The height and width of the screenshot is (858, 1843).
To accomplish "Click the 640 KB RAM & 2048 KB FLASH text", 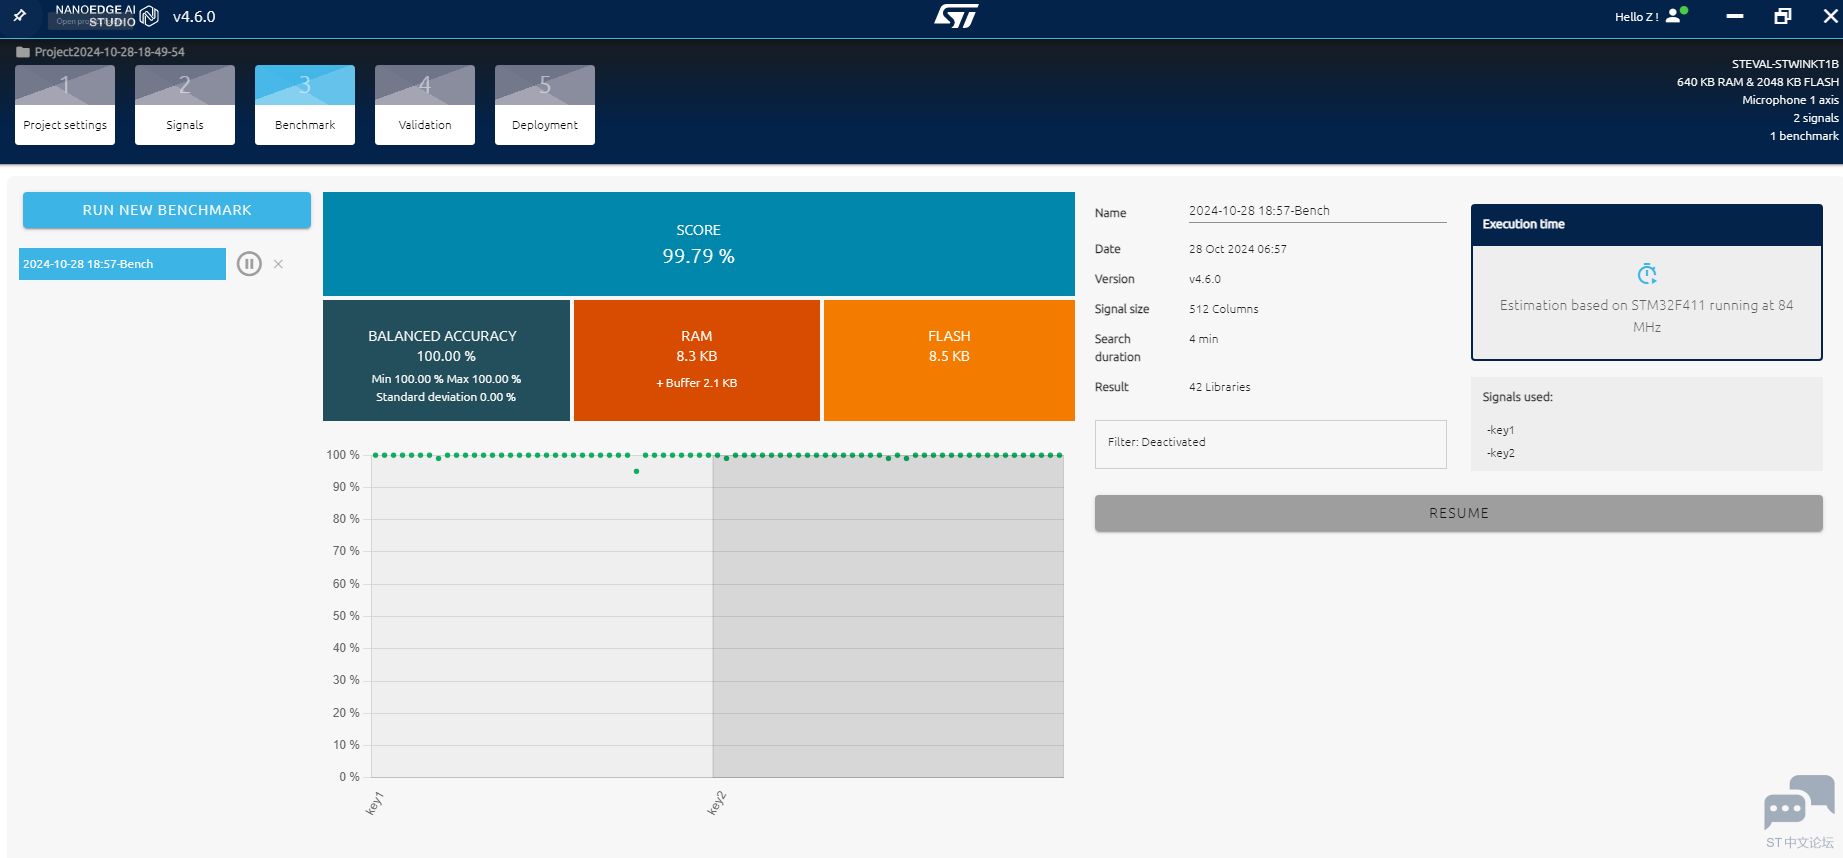I will pos(1758,82).
